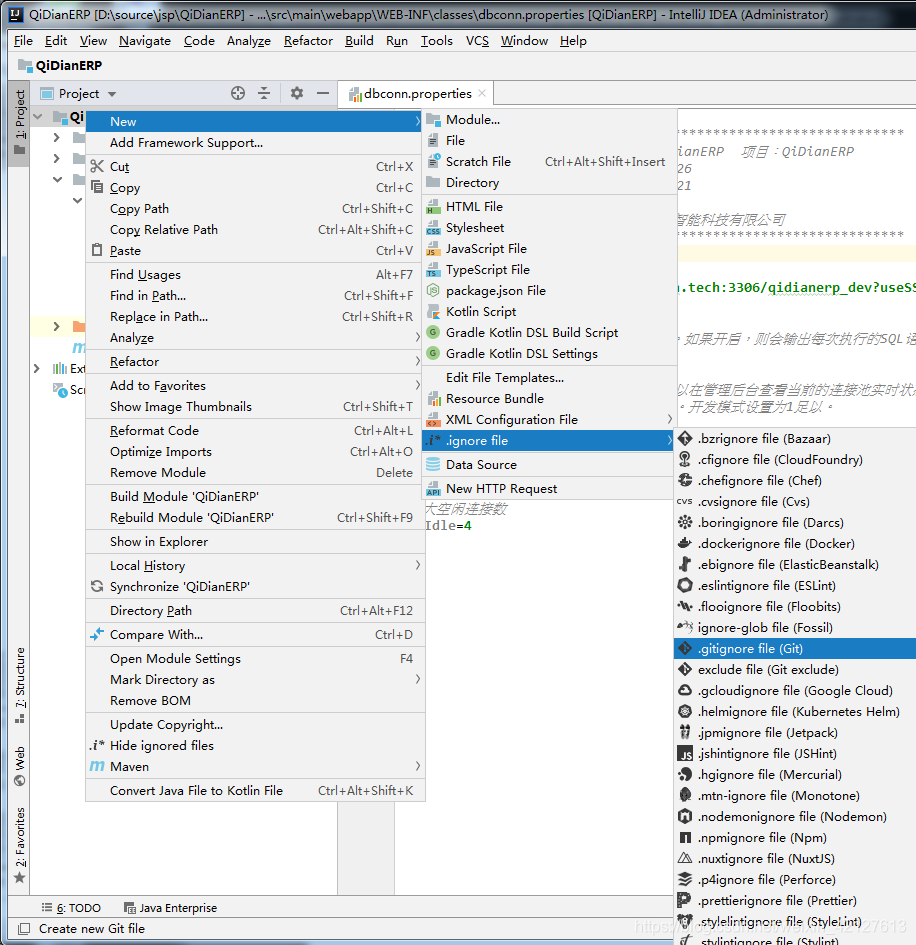This screenshot has height=945, width=916.
Task: Click Convert Java File to Kotlin File
Action: click(254, 790)
